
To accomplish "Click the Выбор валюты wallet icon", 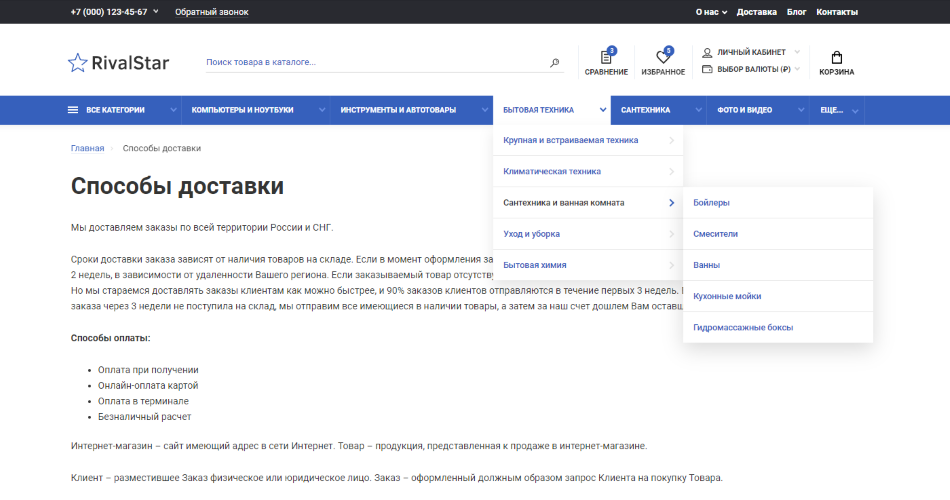I will point(707,69).
